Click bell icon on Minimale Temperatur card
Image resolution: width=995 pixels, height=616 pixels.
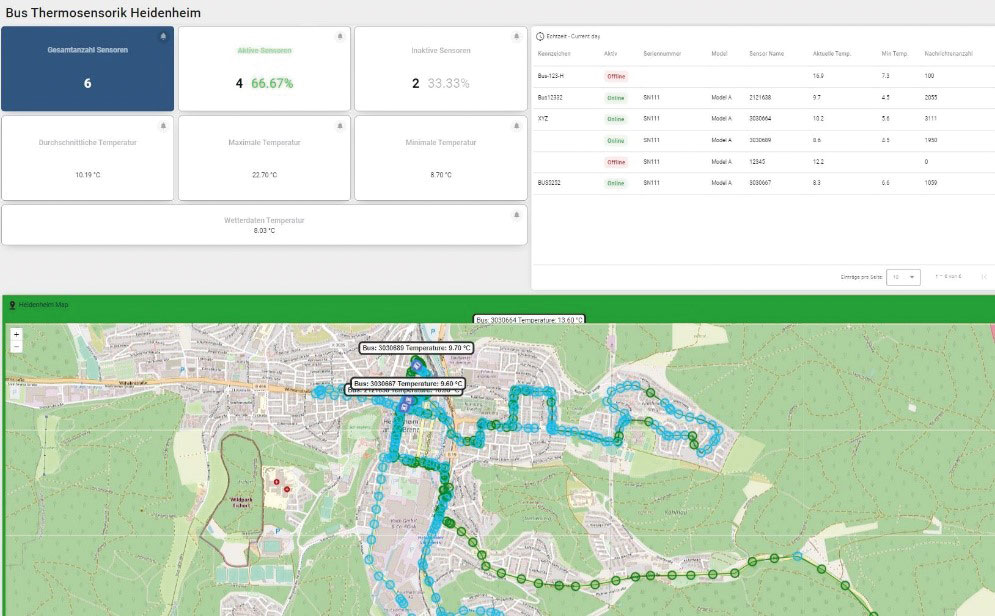516,126
